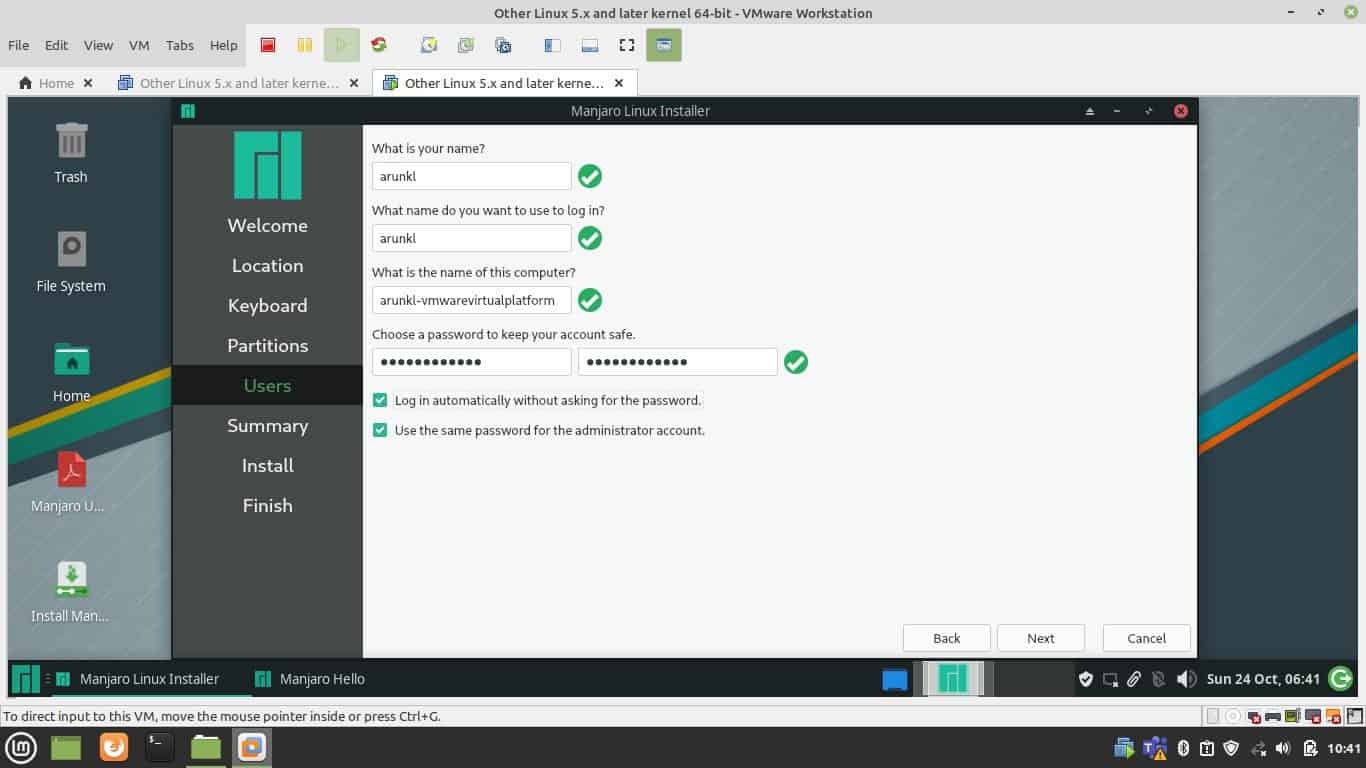The height and width of the screenshot is (768, 1366).
Task: Click the red VMware power off icon
Action: (268, 45)
